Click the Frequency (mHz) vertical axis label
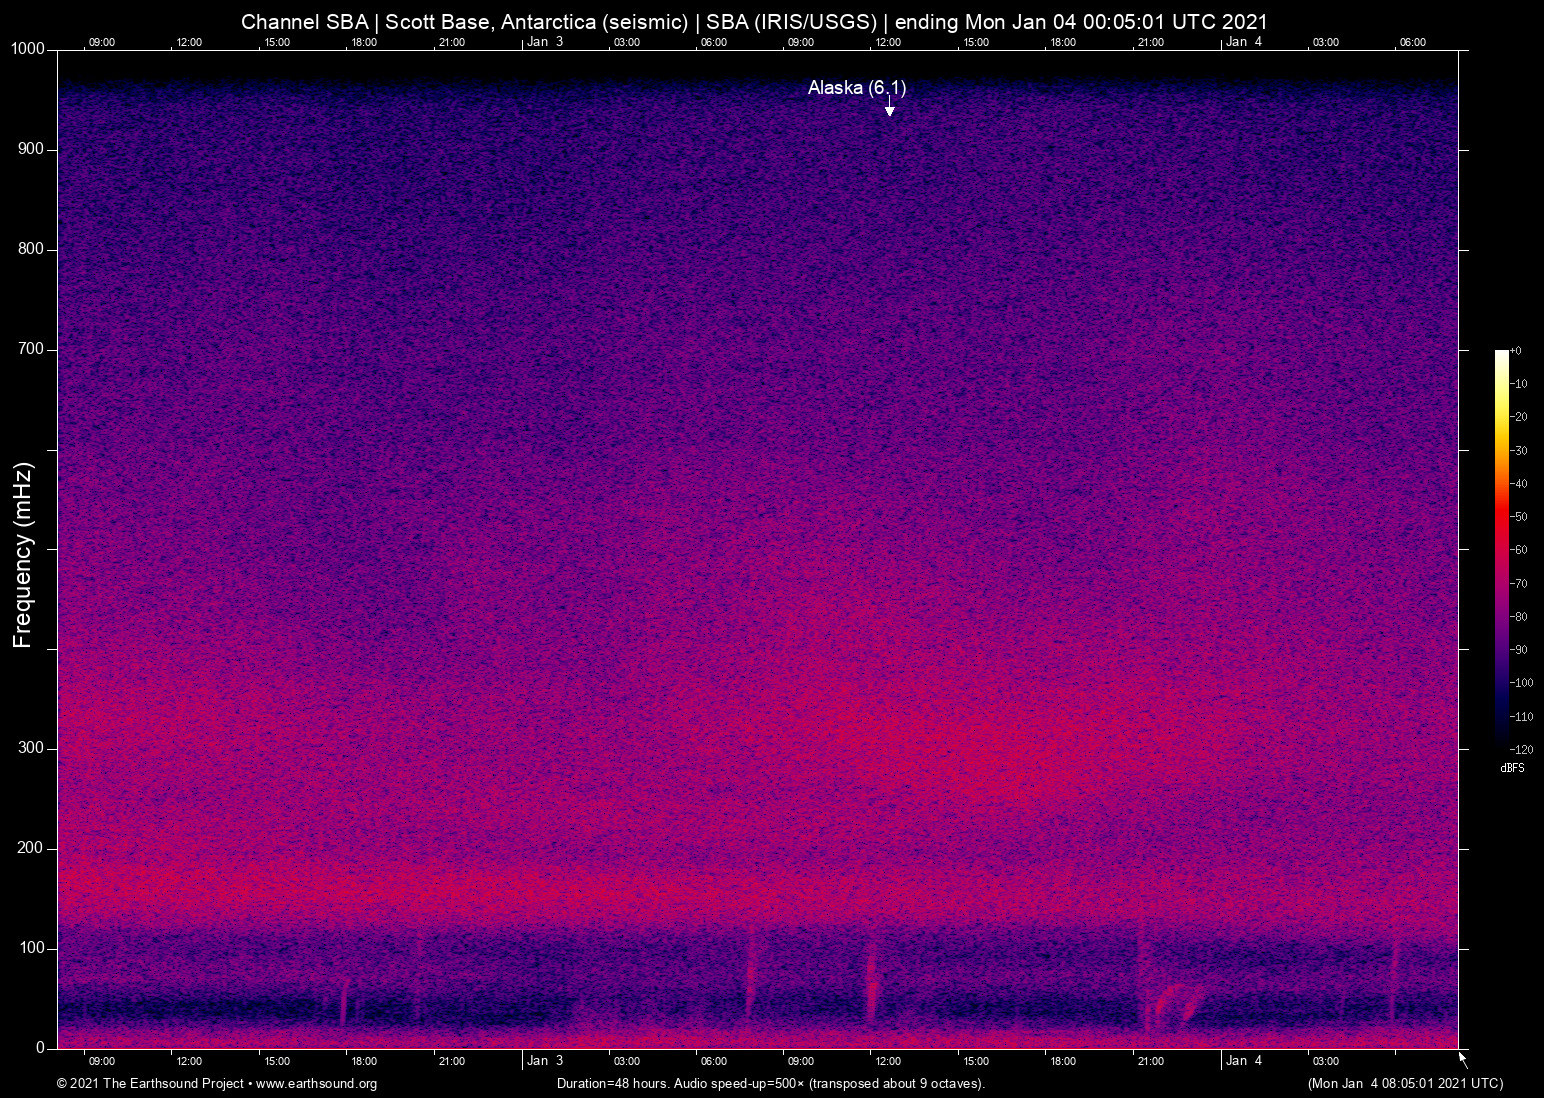 [x=23, y=555]
